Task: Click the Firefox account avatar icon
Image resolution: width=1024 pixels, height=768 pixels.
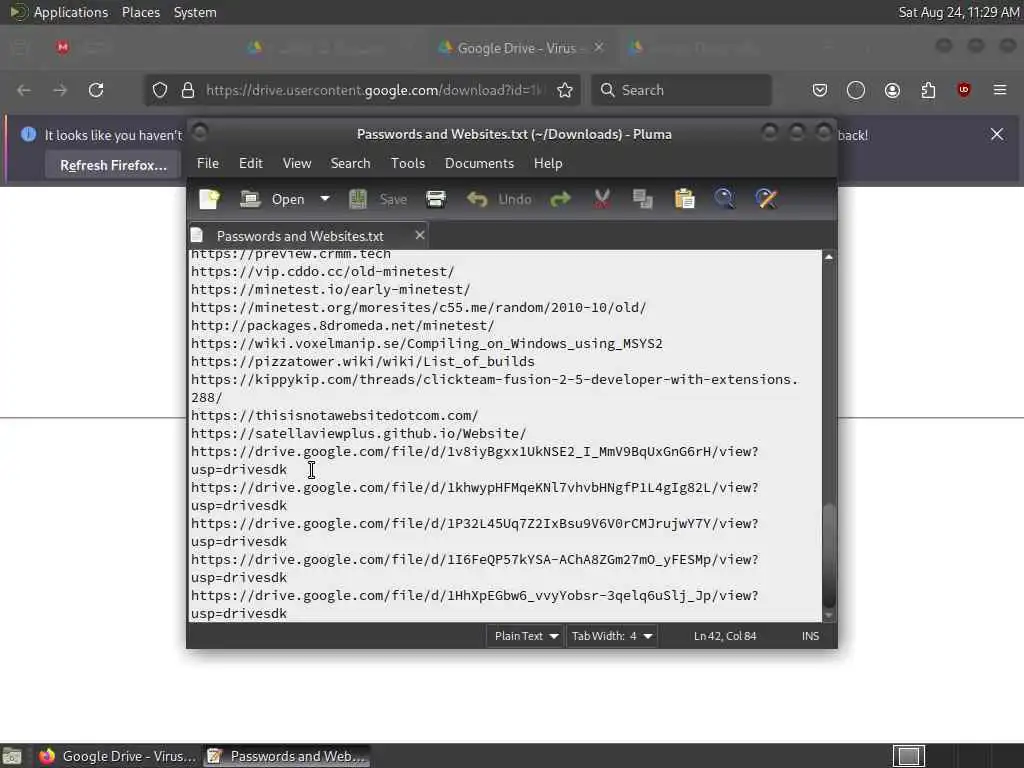Action: (x=892, y=90)
